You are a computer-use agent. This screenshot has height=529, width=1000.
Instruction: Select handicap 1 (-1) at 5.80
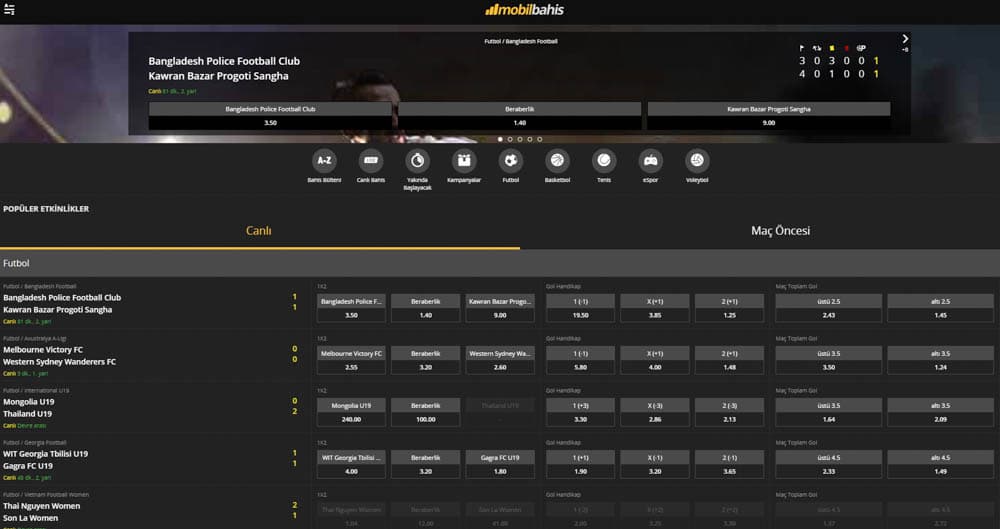click(x=580, y=361)
